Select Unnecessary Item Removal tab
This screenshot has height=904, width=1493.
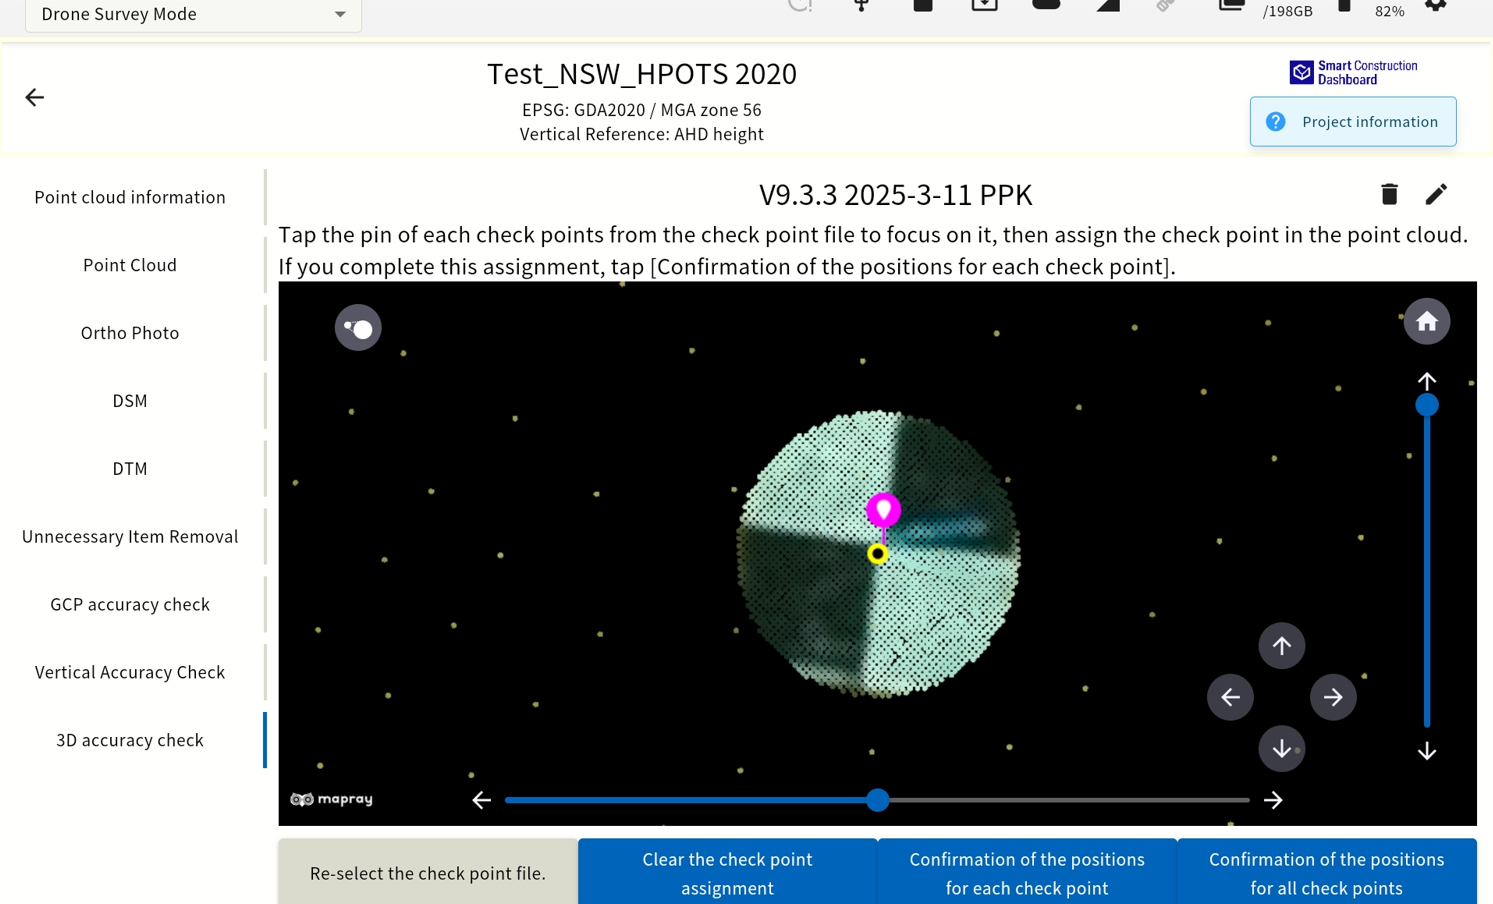[130, 537]
